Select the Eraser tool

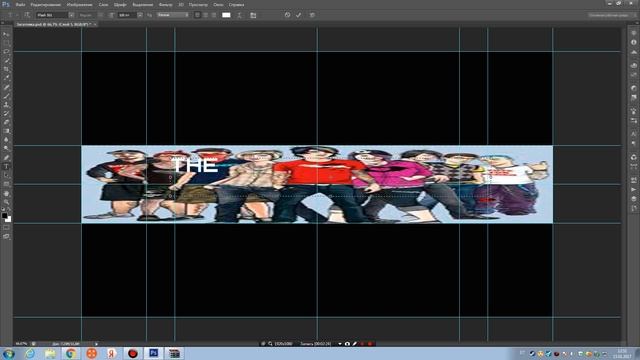pyautogui.click(x=6, y=122)
